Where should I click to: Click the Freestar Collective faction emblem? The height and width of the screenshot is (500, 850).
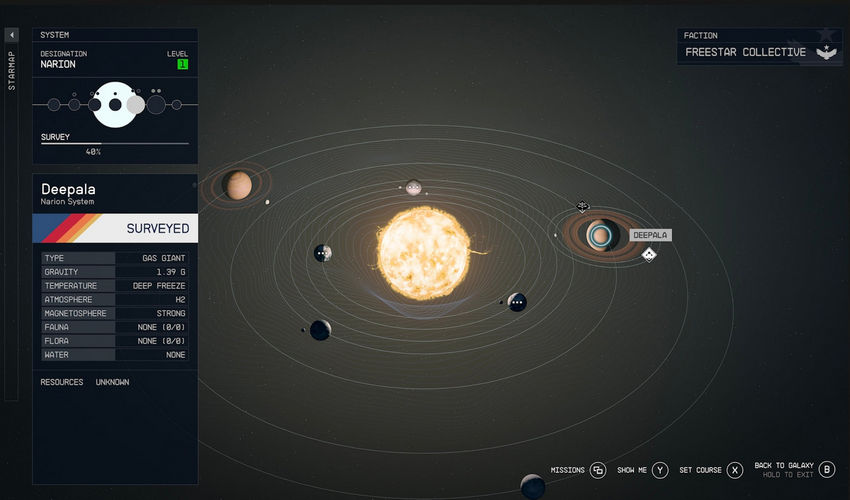pos(827,52)
